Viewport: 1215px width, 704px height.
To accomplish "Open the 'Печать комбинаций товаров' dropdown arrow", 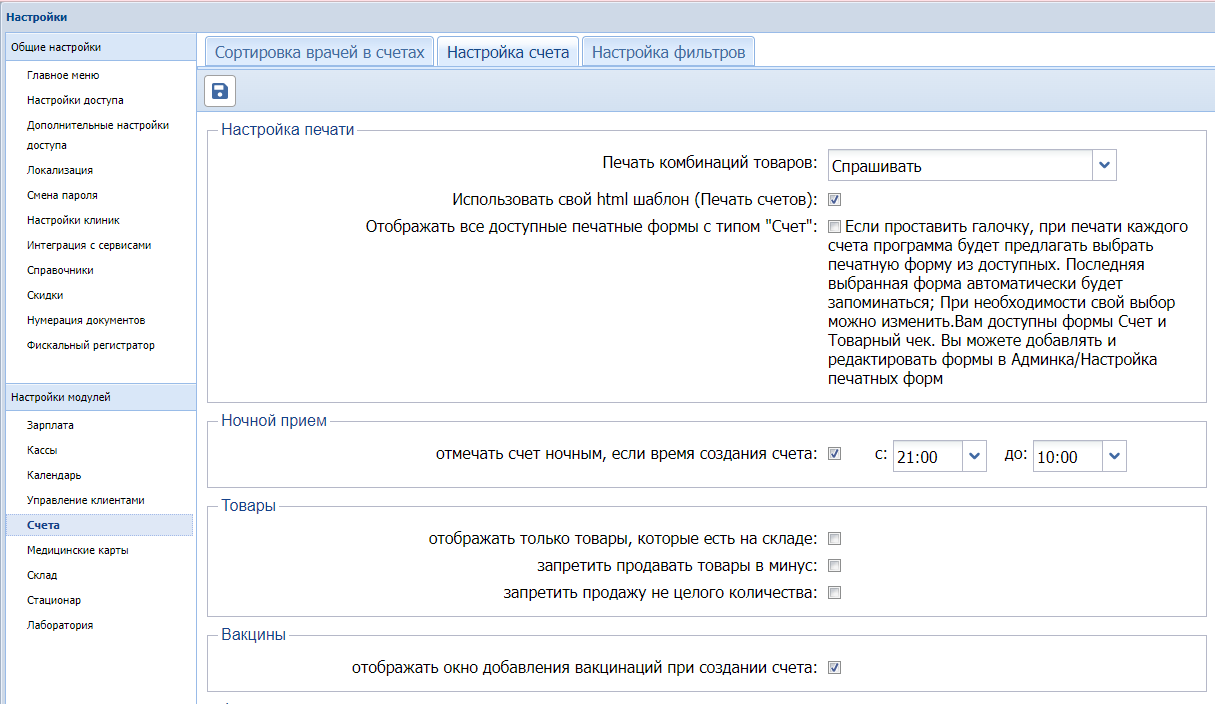I will click(1104, 165).
